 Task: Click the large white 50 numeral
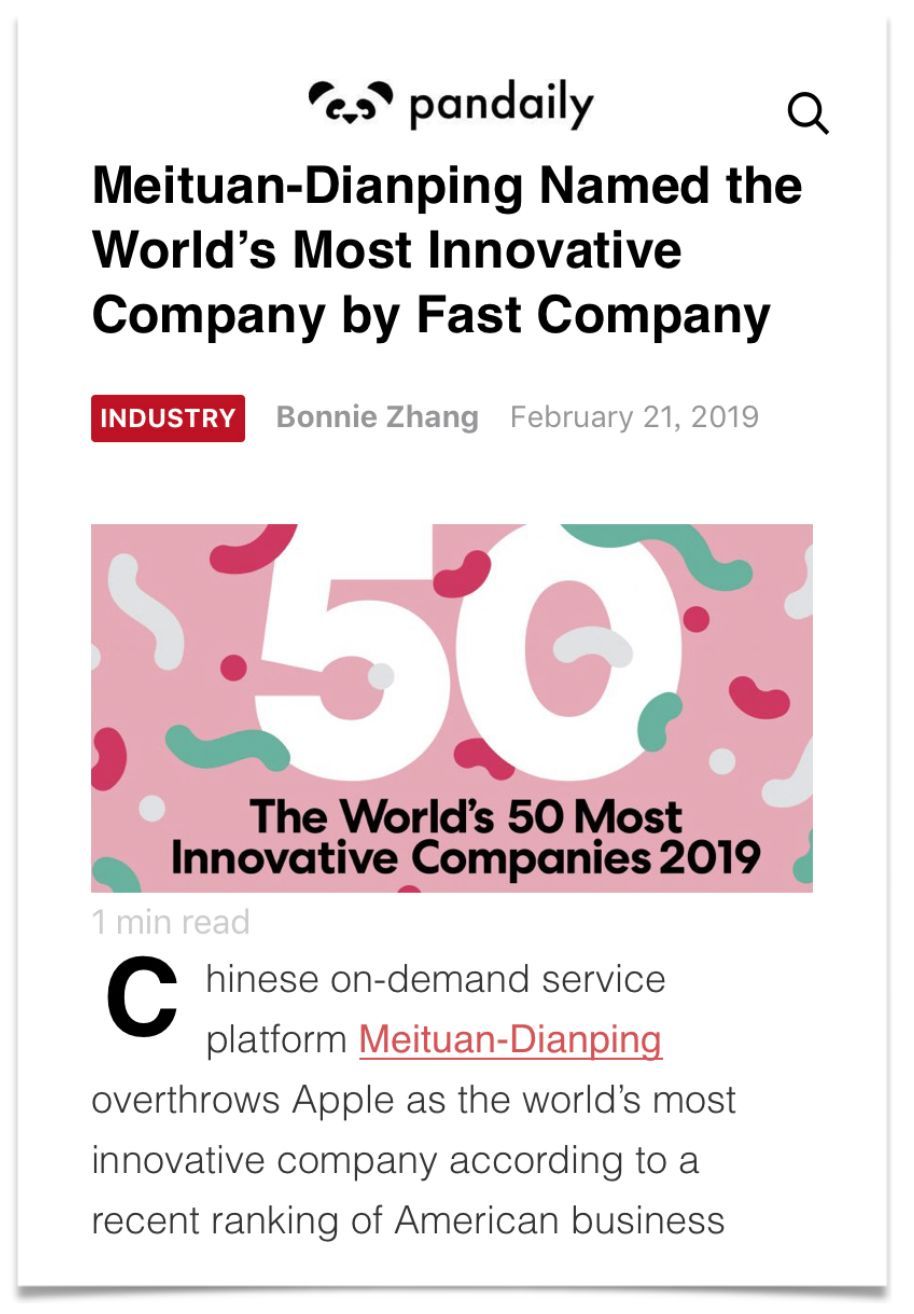coord(460,650)
